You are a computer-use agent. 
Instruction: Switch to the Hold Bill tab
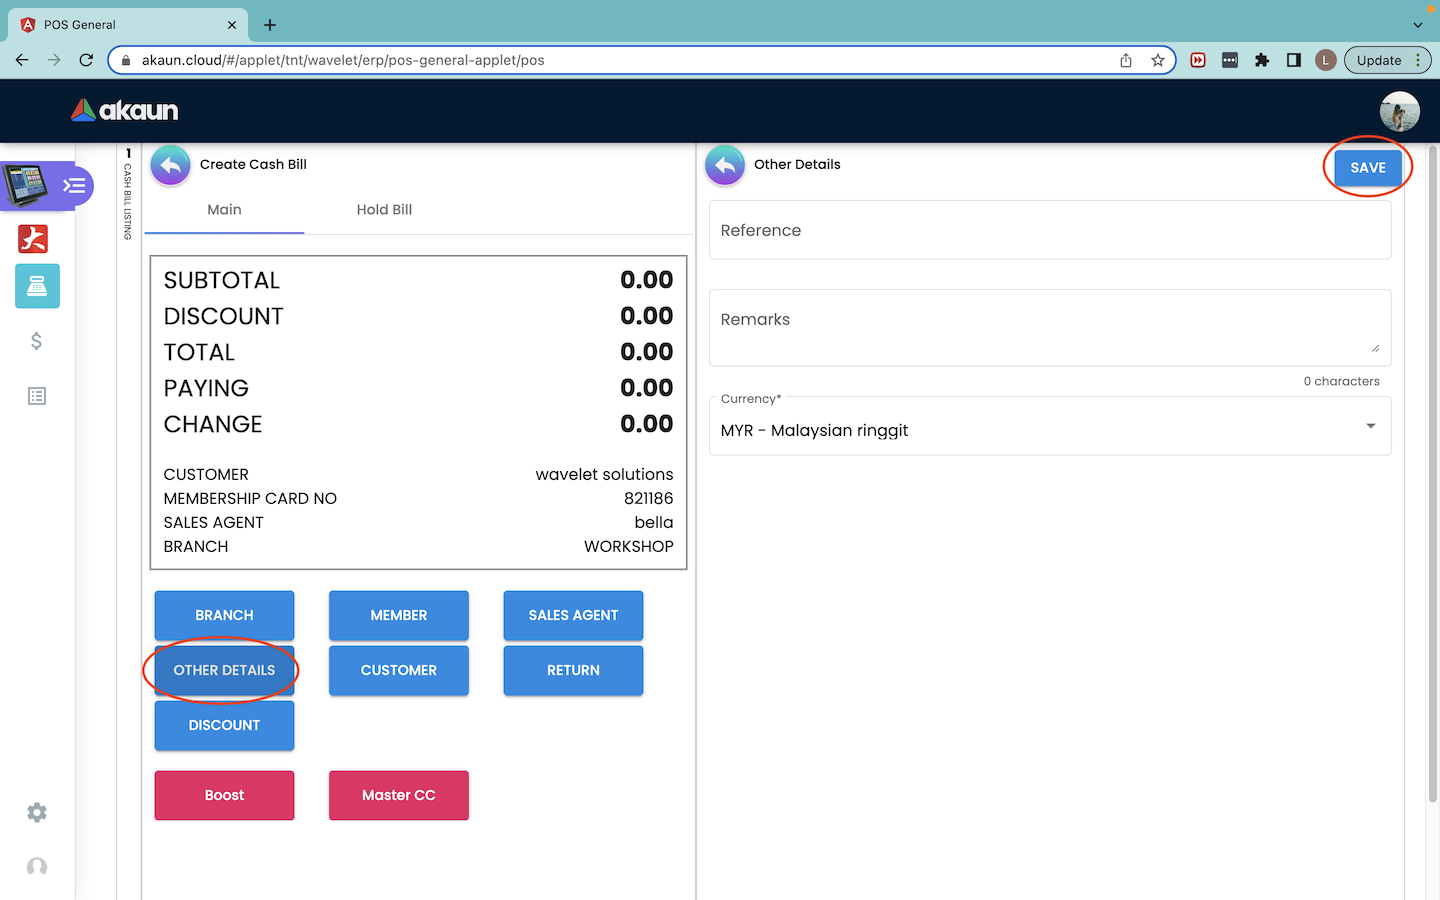[385, 210]
